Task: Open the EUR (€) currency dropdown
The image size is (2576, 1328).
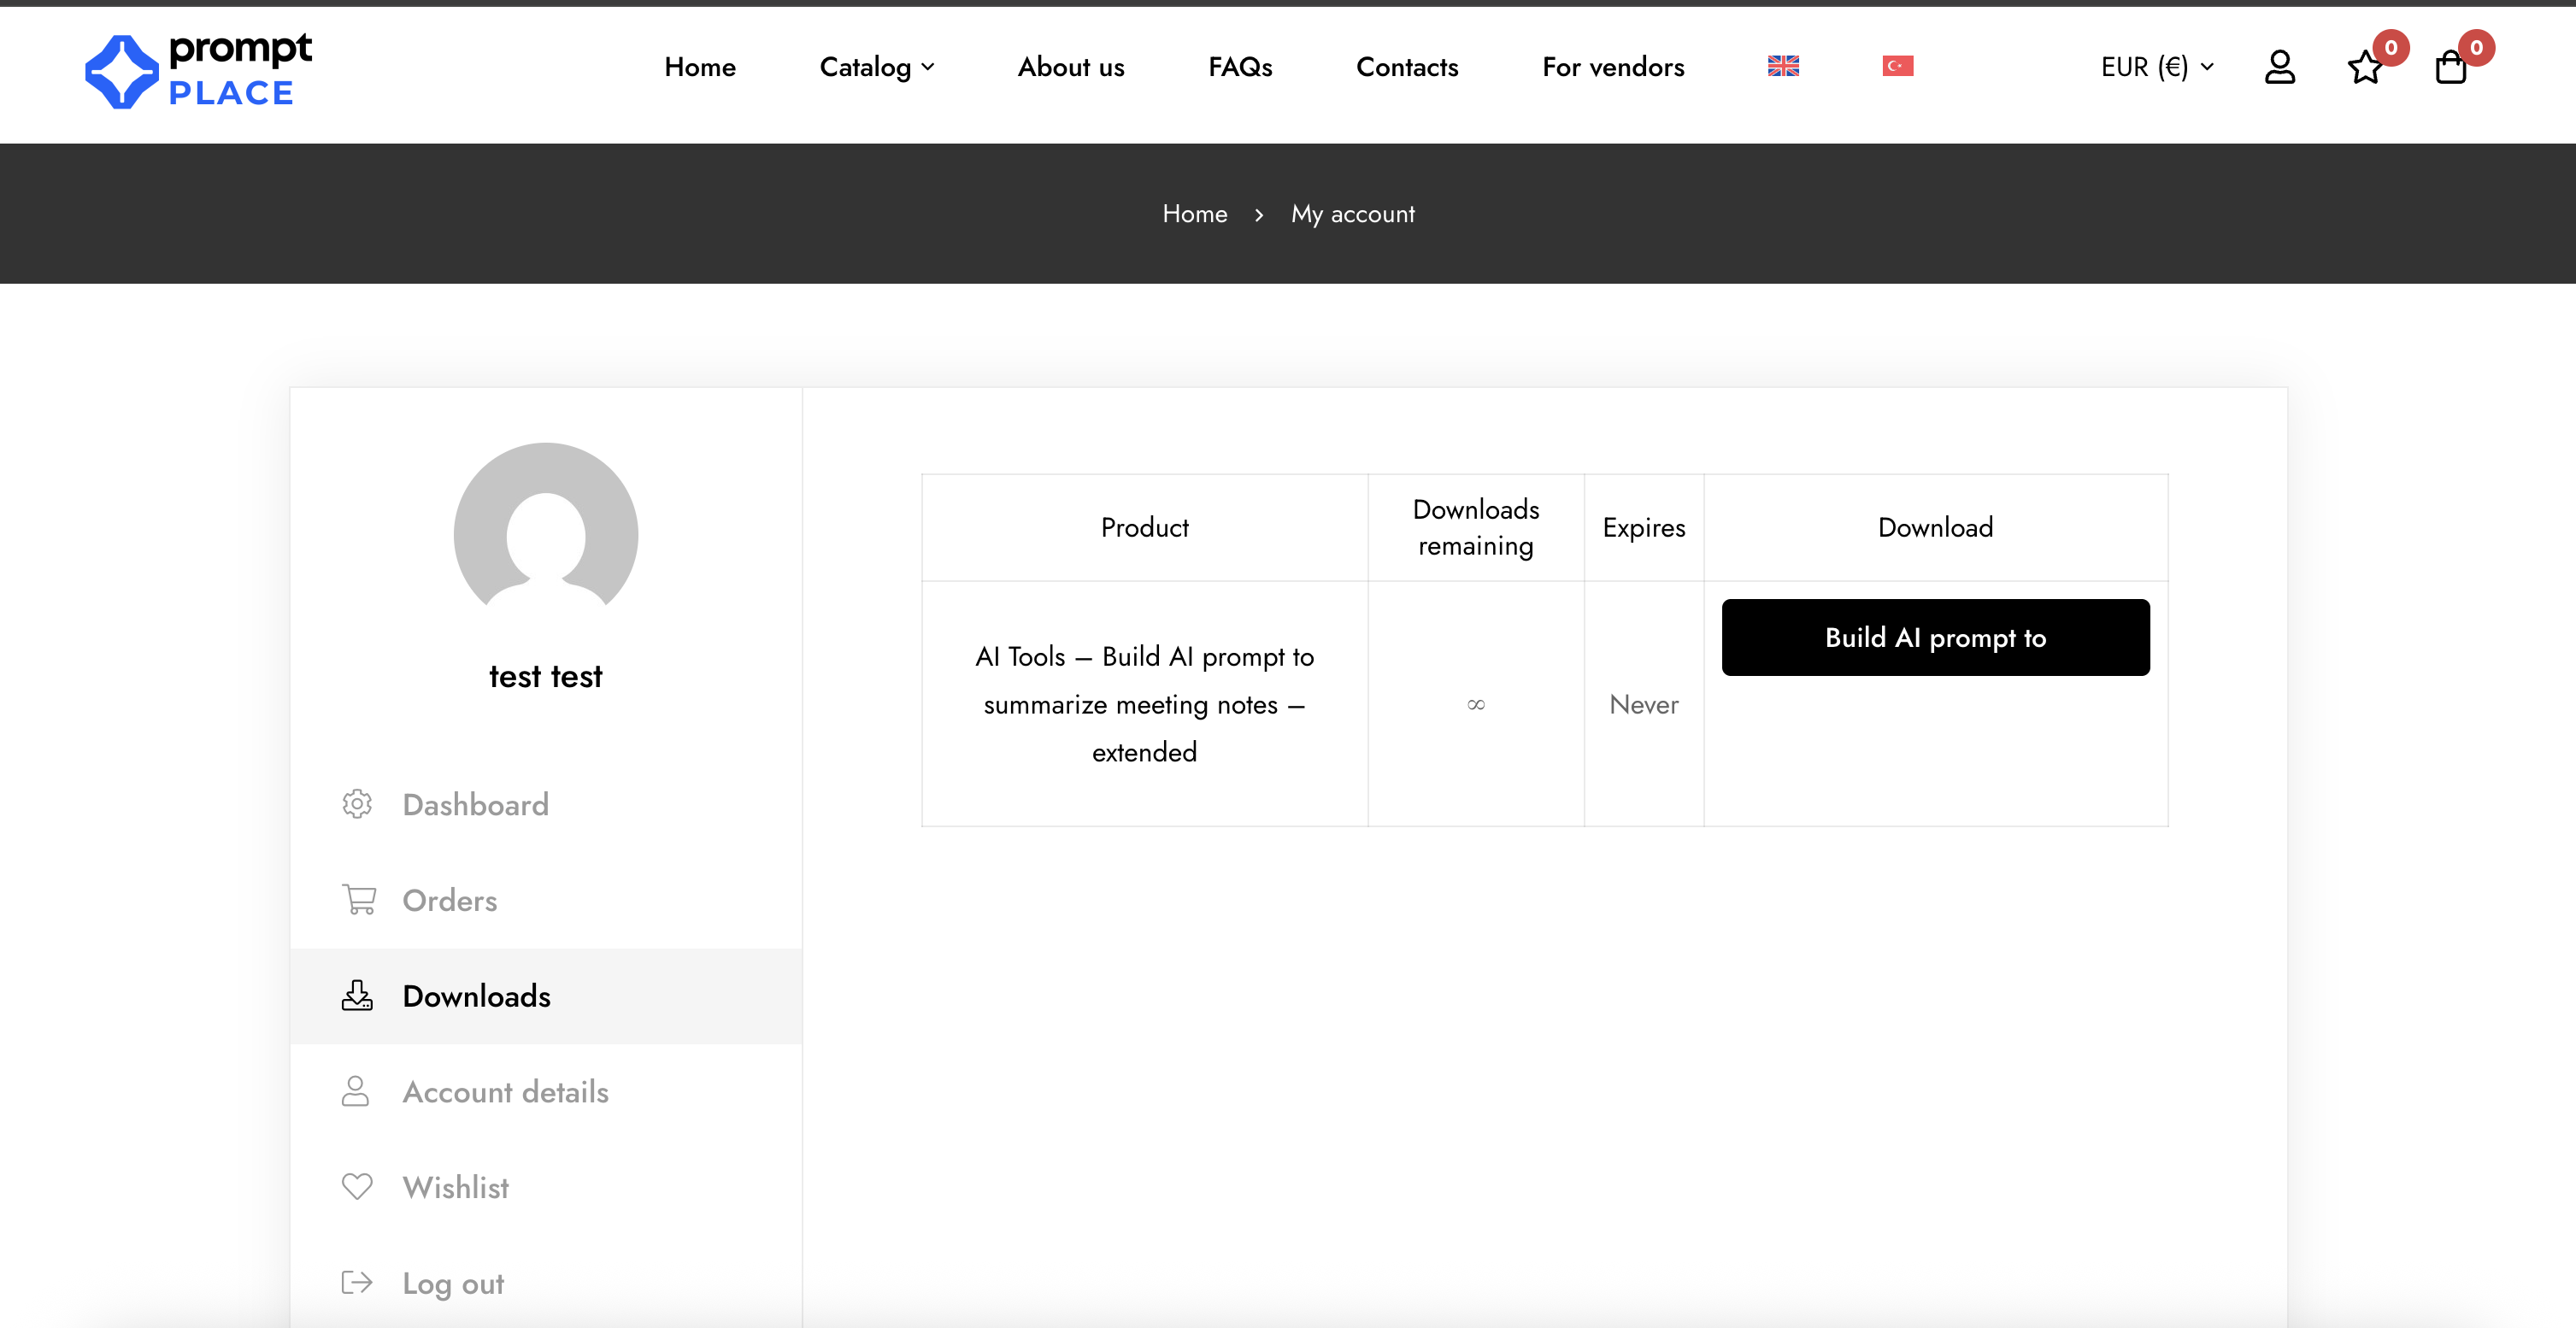Action: coord(2157,67)
